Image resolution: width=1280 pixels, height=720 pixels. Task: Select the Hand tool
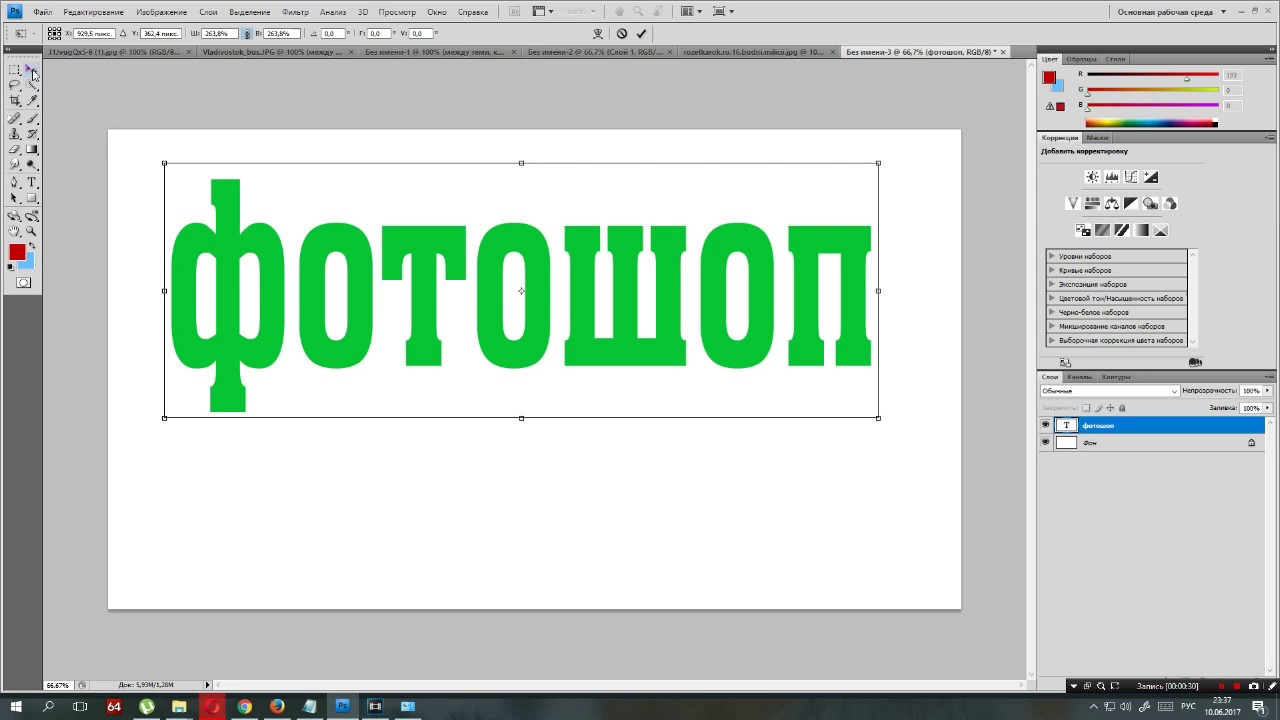point(14,231)
